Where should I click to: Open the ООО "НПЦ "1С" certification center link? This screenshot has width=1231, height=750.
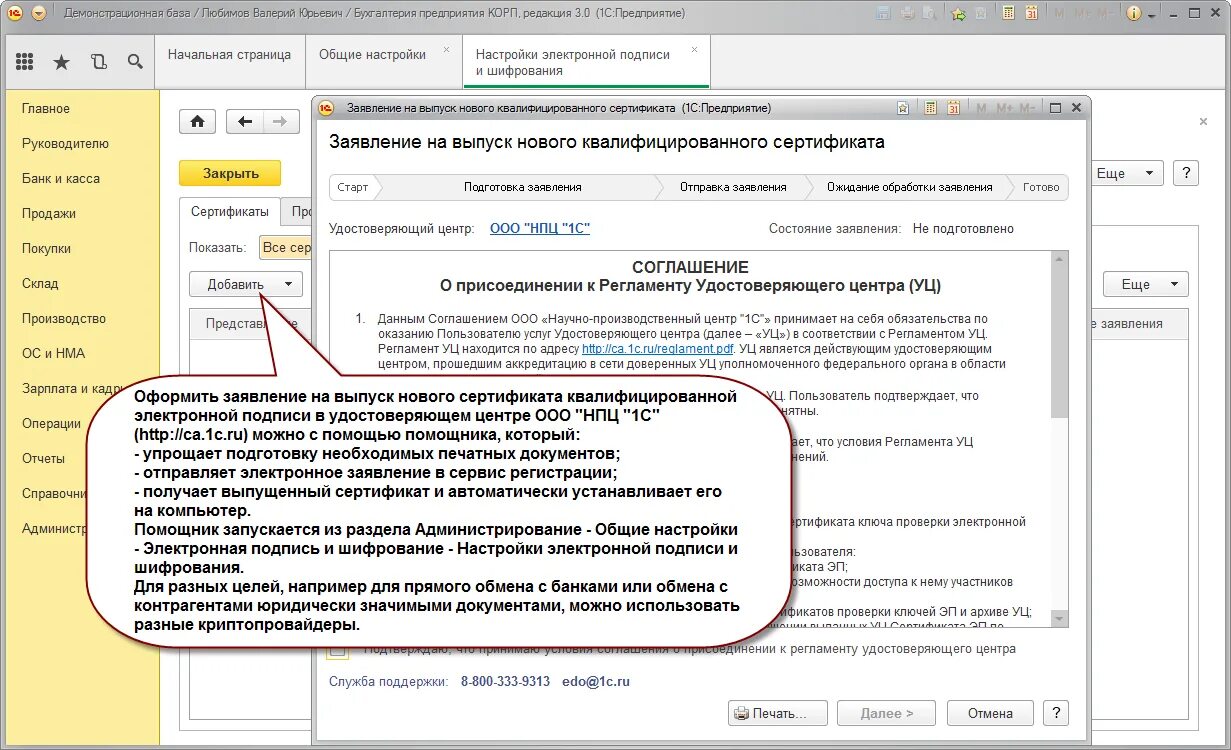(540, 228)
